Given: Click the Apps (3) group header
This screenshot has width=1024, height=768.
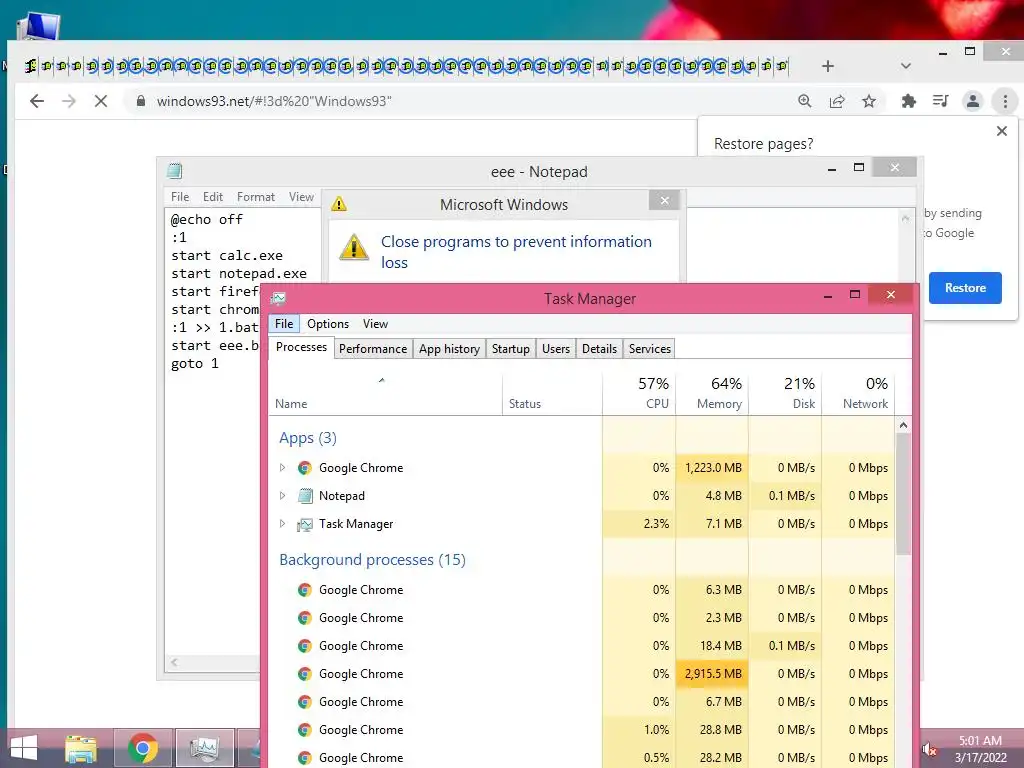Looking at the screenshot, I should coord(308,438).
